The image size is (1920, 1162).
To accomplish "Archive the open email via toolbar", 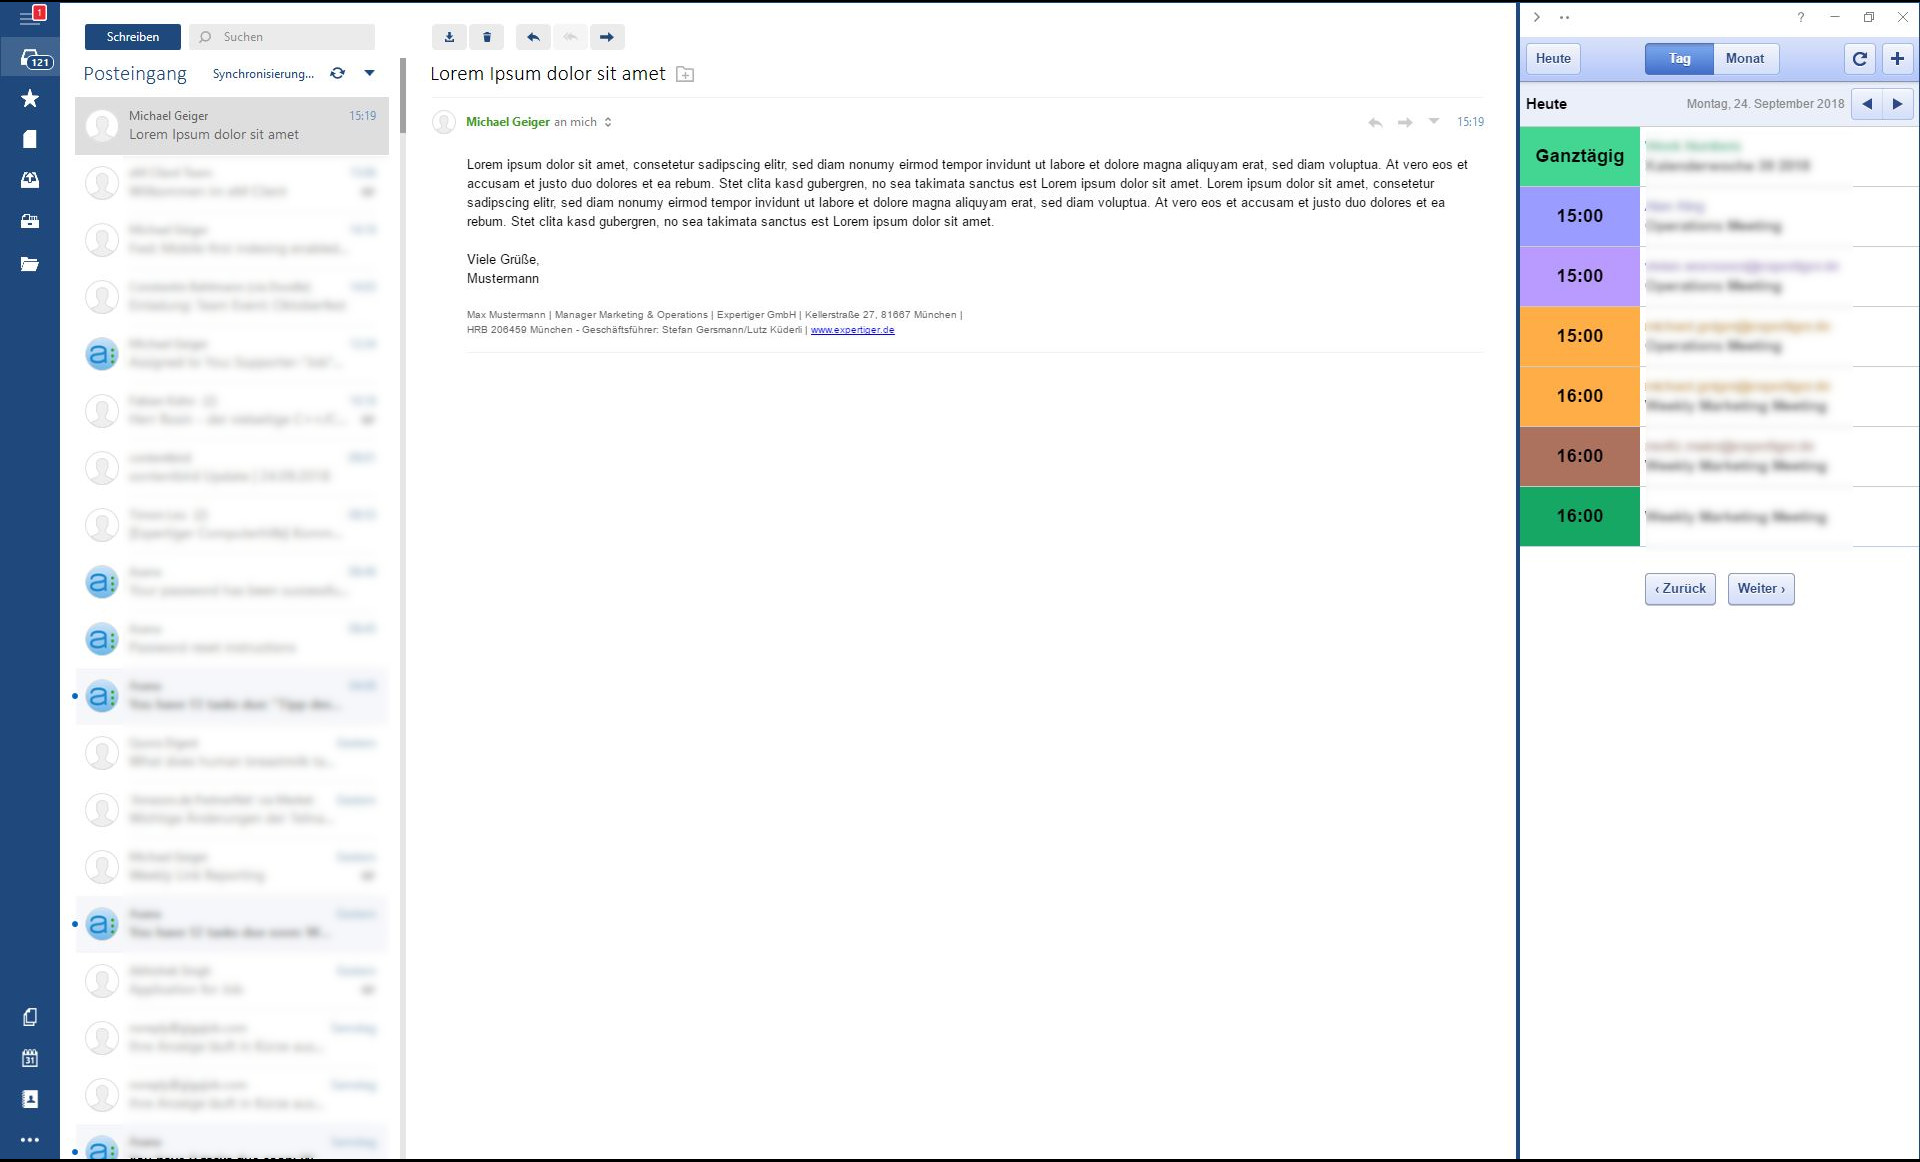I will pos(449,37).
